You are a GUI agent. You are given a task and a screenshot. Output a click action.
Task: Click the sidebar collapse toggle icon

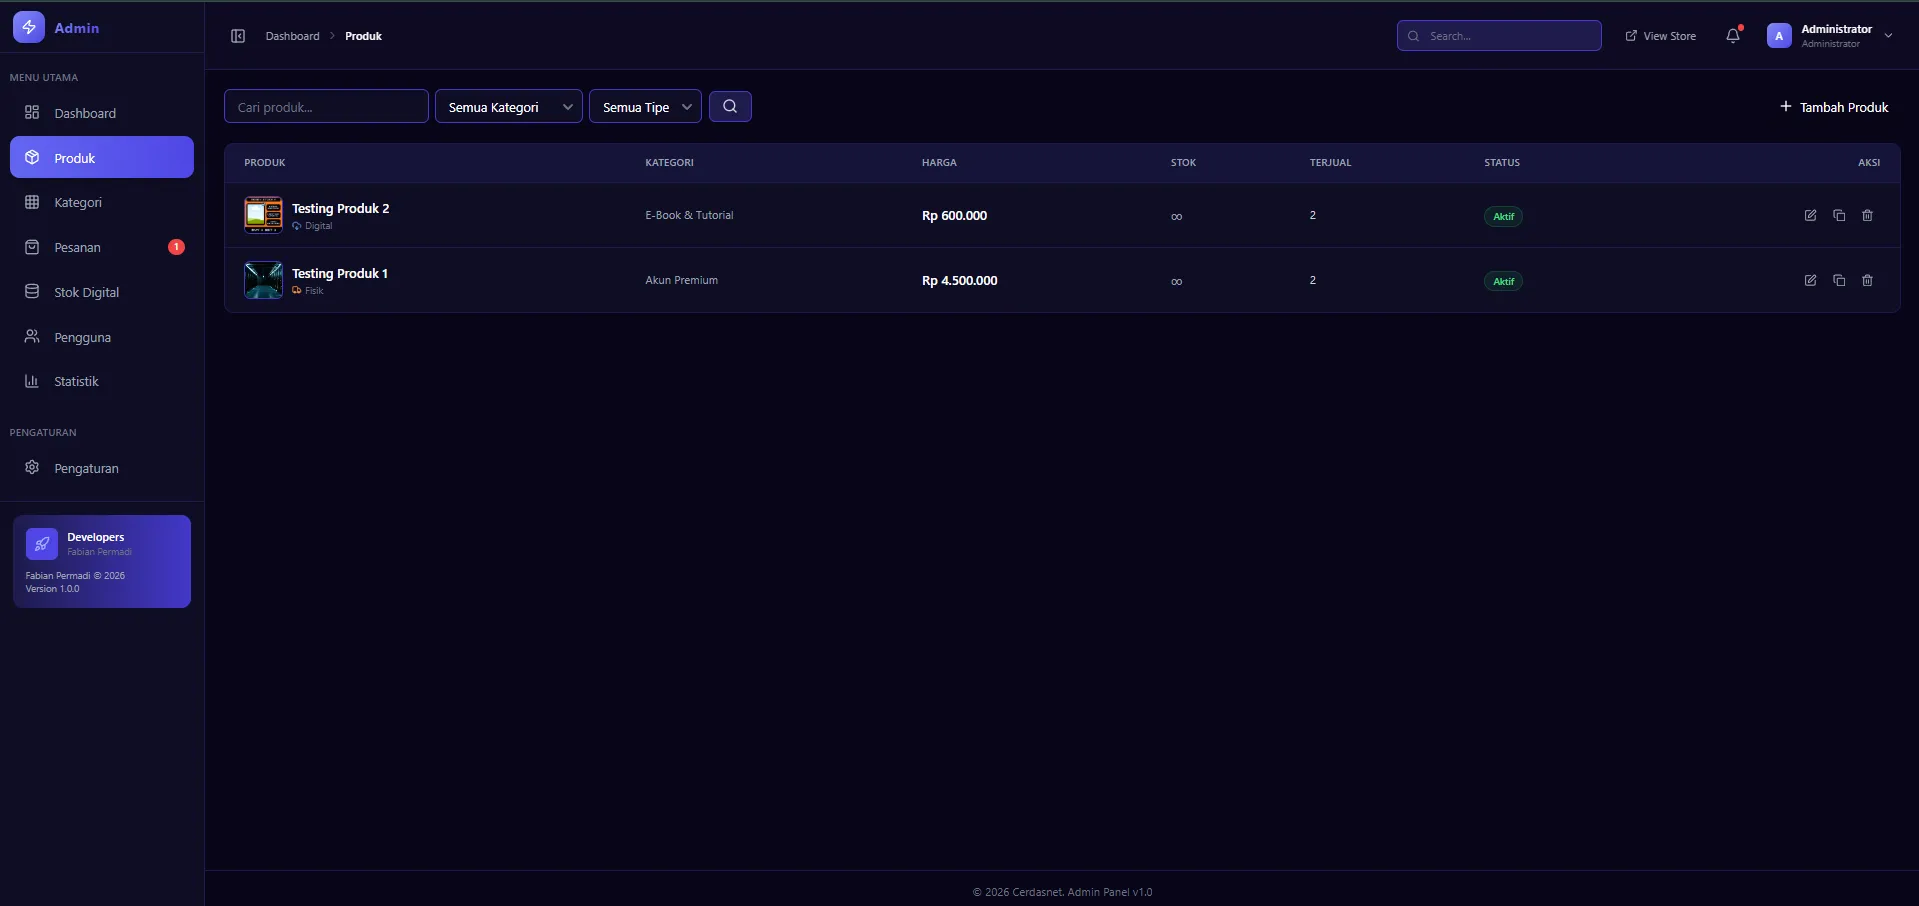238,36
